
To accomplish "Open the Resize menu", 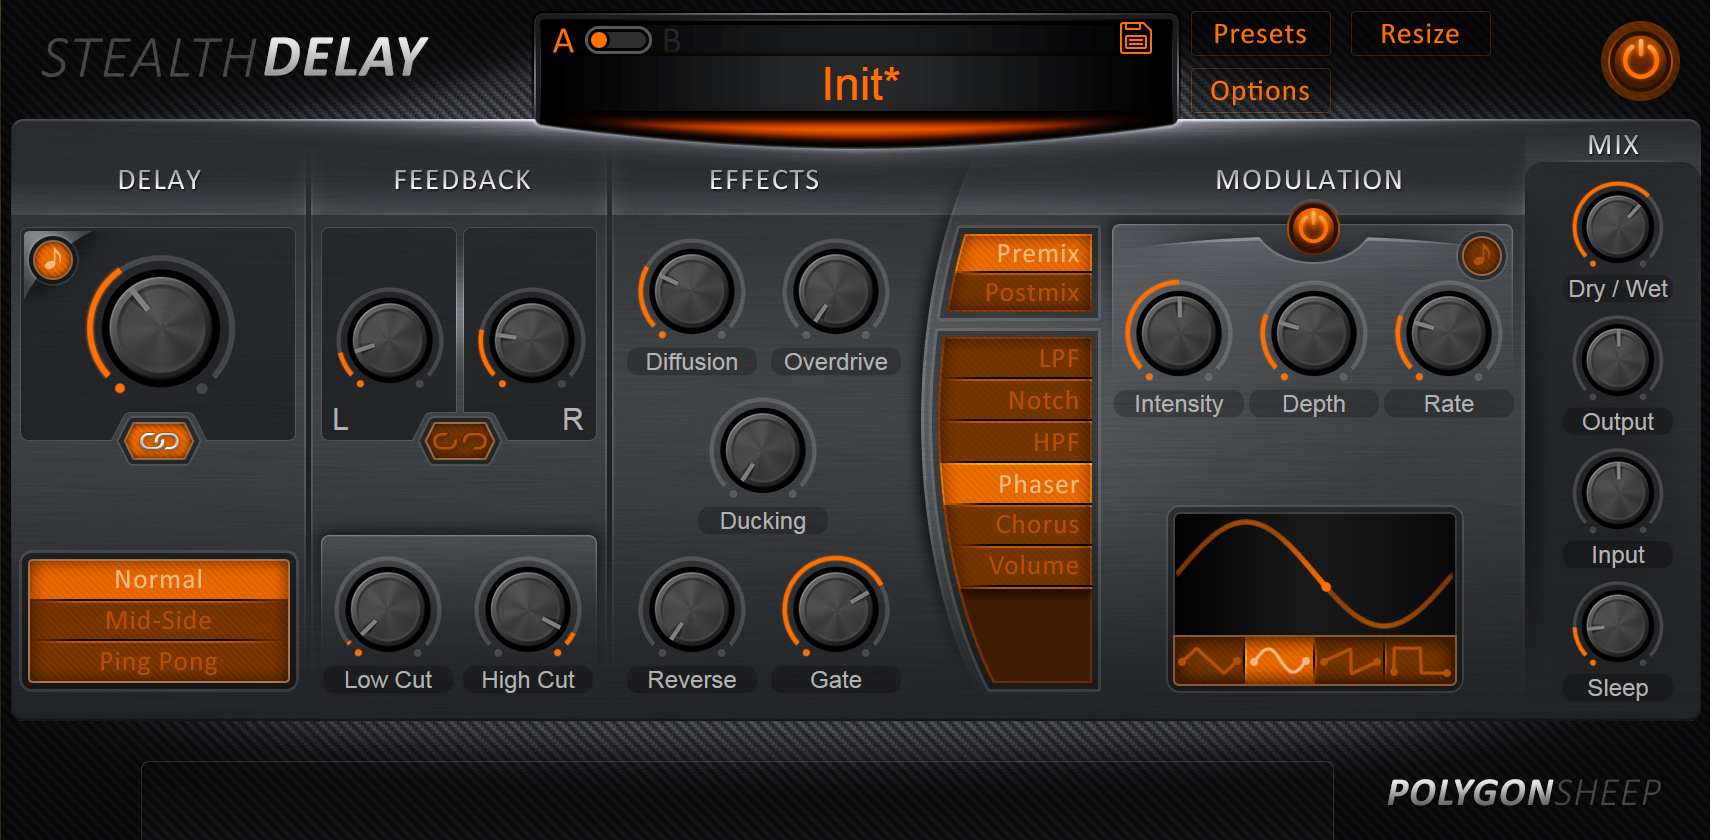I will [x=1419, y=34].
